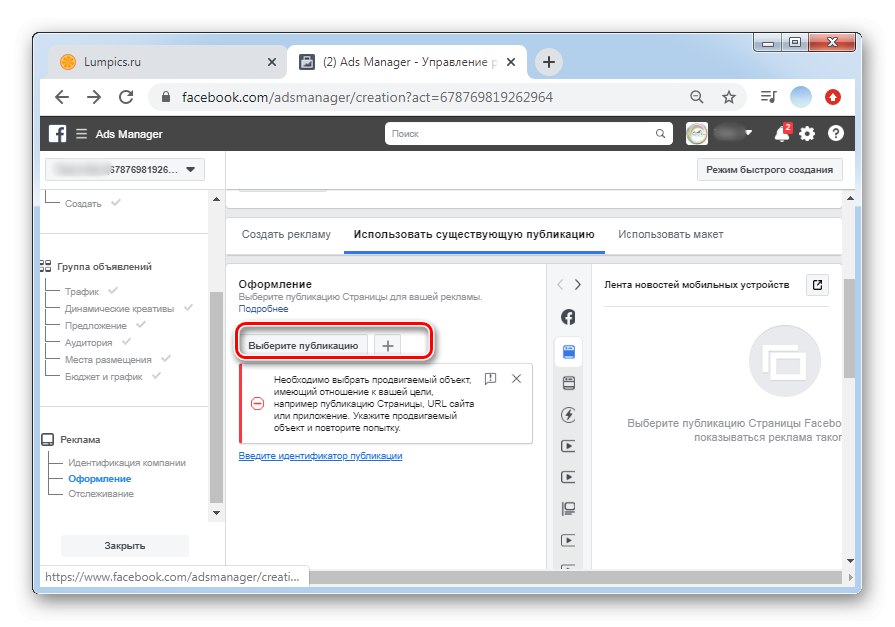This screenshot has width=895, height=627.
Task: Select the right column placement icon
Action: point(568,508)
